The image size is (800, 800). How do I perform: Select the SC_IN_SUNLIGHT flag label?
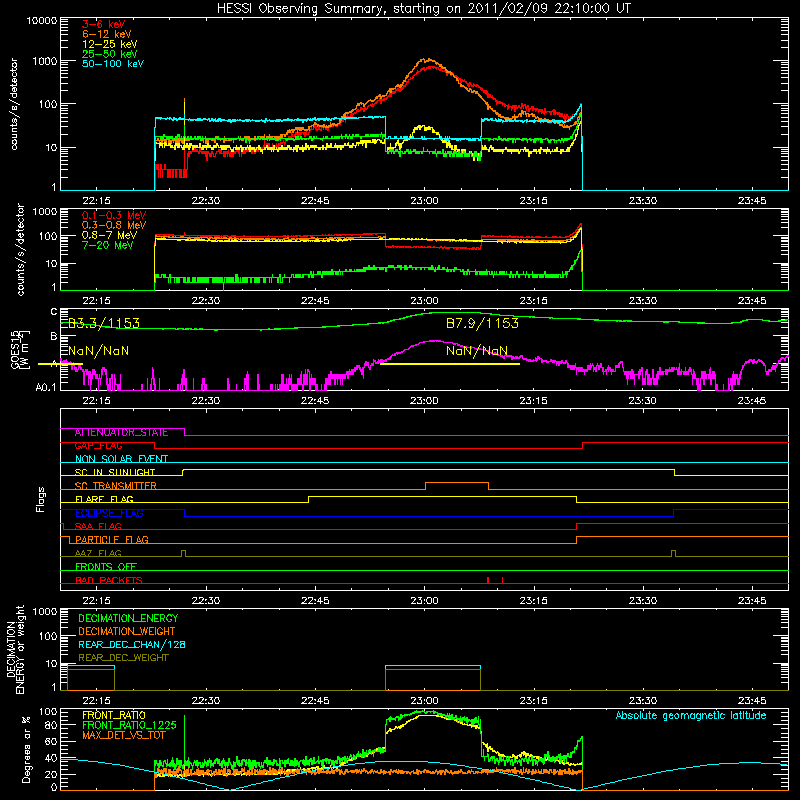[x=115, y=472]
